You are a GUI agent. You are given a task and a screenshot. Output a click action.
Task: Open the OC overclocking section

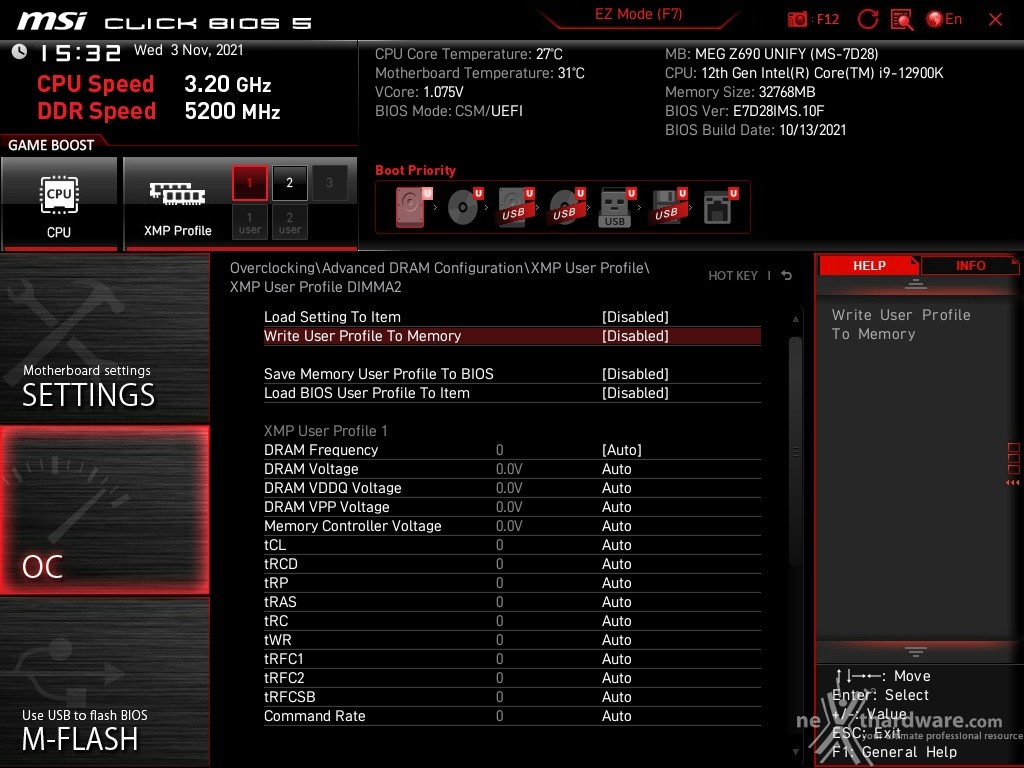coord(104,510)
